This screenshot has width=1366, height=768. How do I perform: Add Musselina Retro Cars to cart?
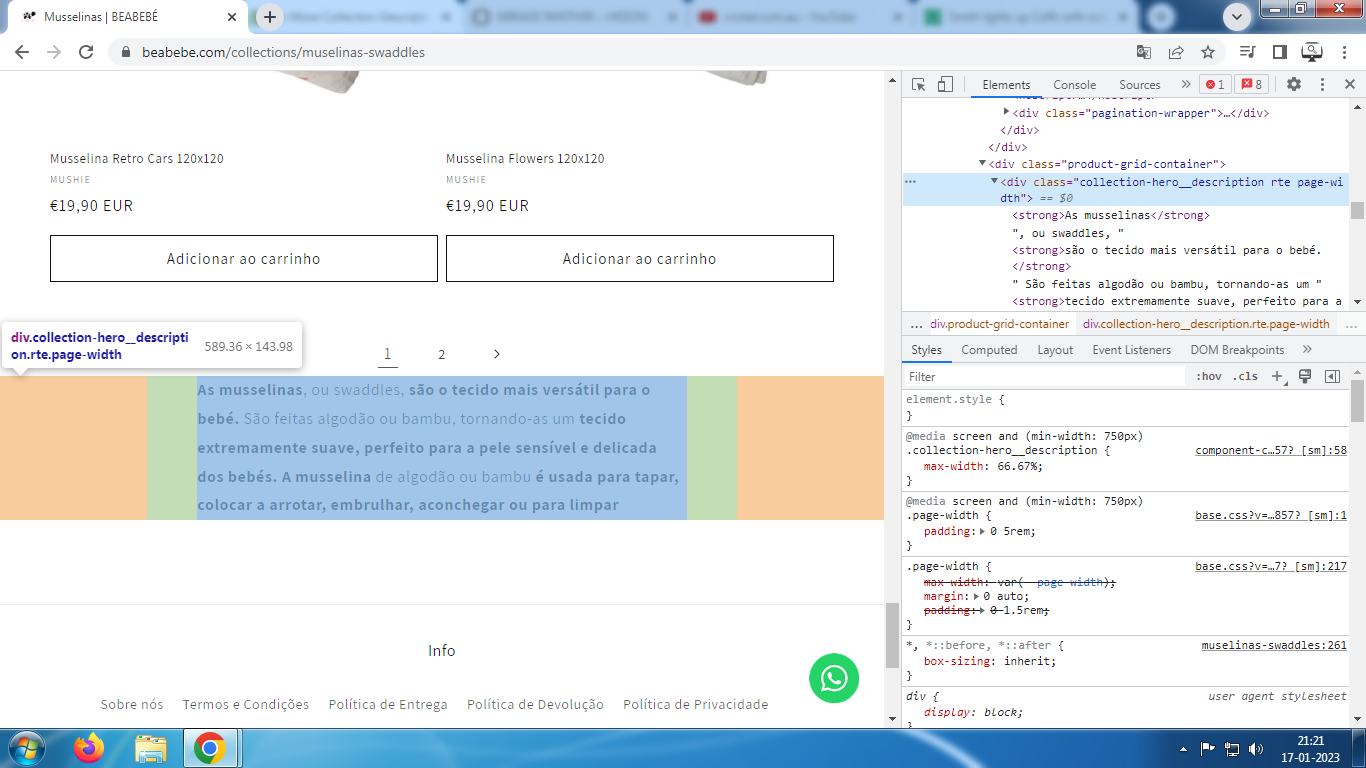243,259
